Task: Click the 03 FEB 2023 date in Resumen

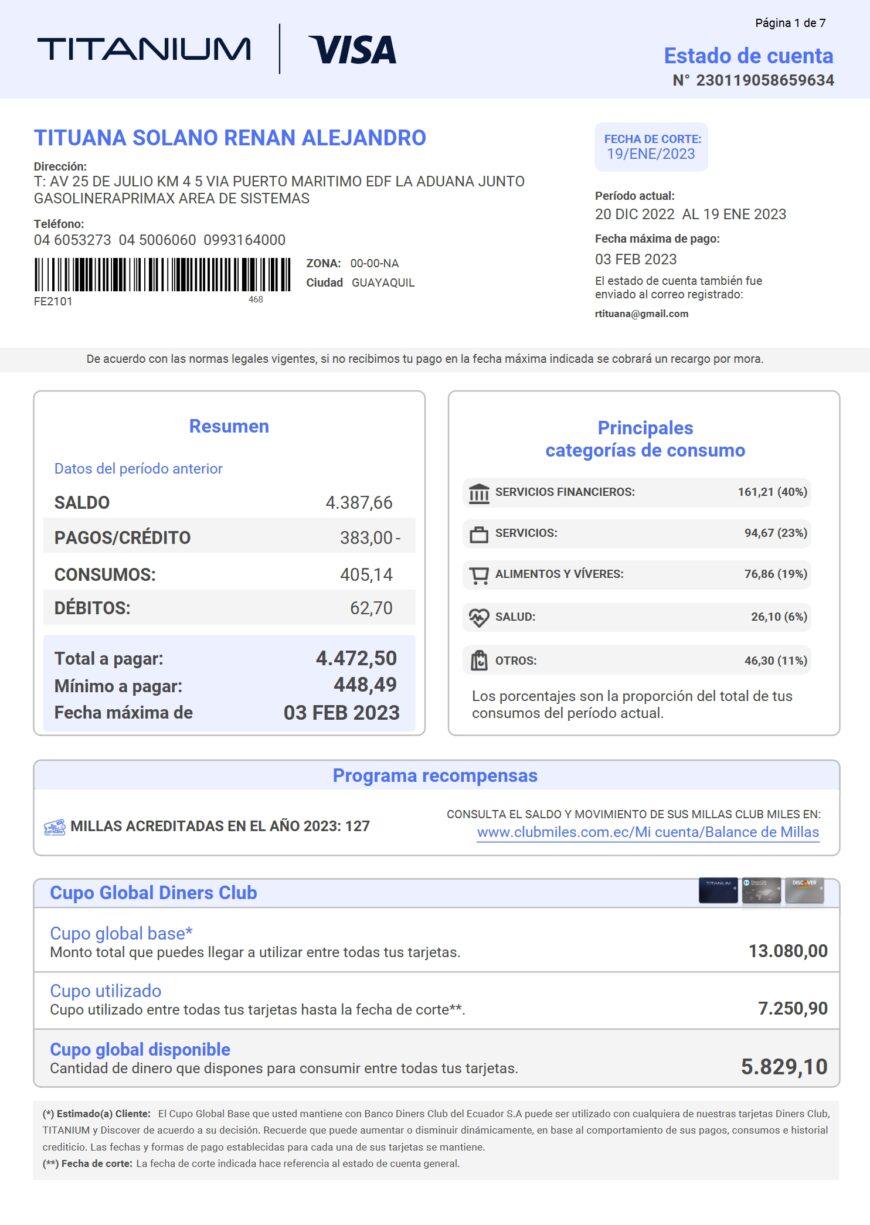Action: pyautogui.click(x=342, y=713)
